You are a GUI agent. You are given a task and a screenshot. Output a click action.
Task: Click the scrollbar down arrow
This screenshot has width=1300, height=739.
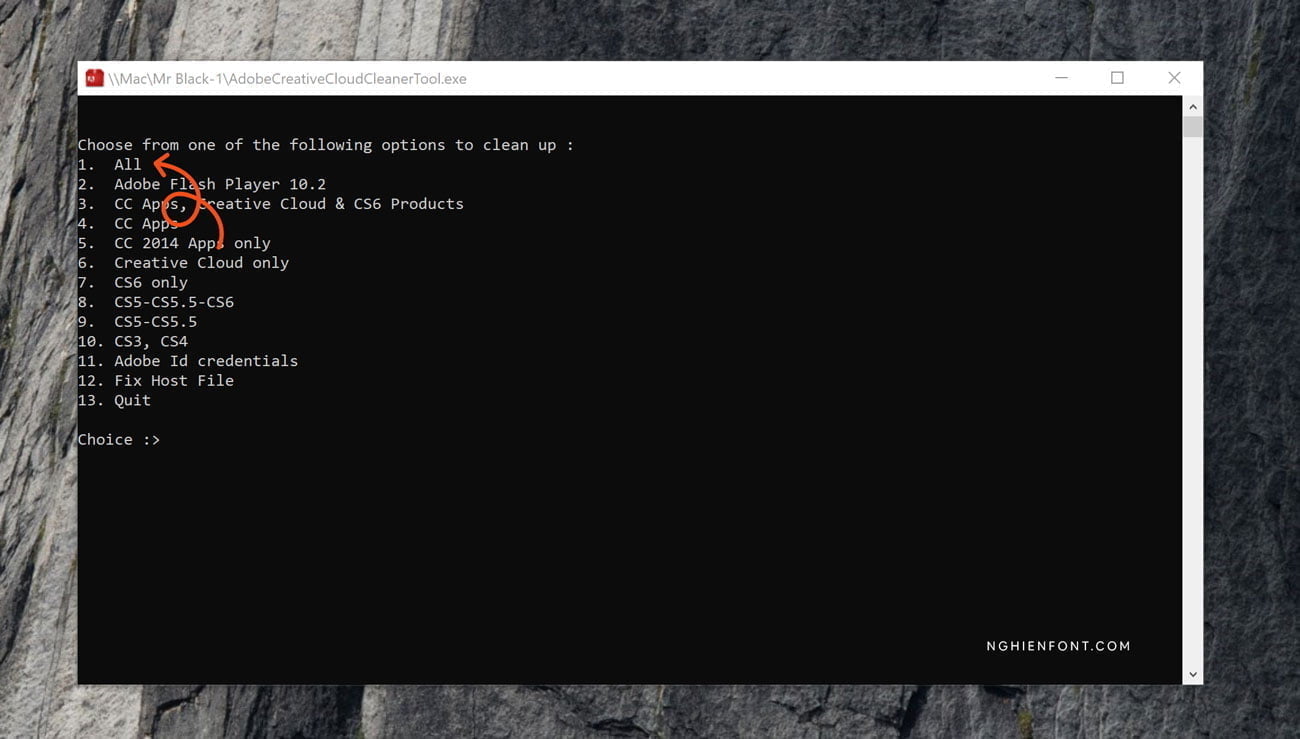[1192, 675]
